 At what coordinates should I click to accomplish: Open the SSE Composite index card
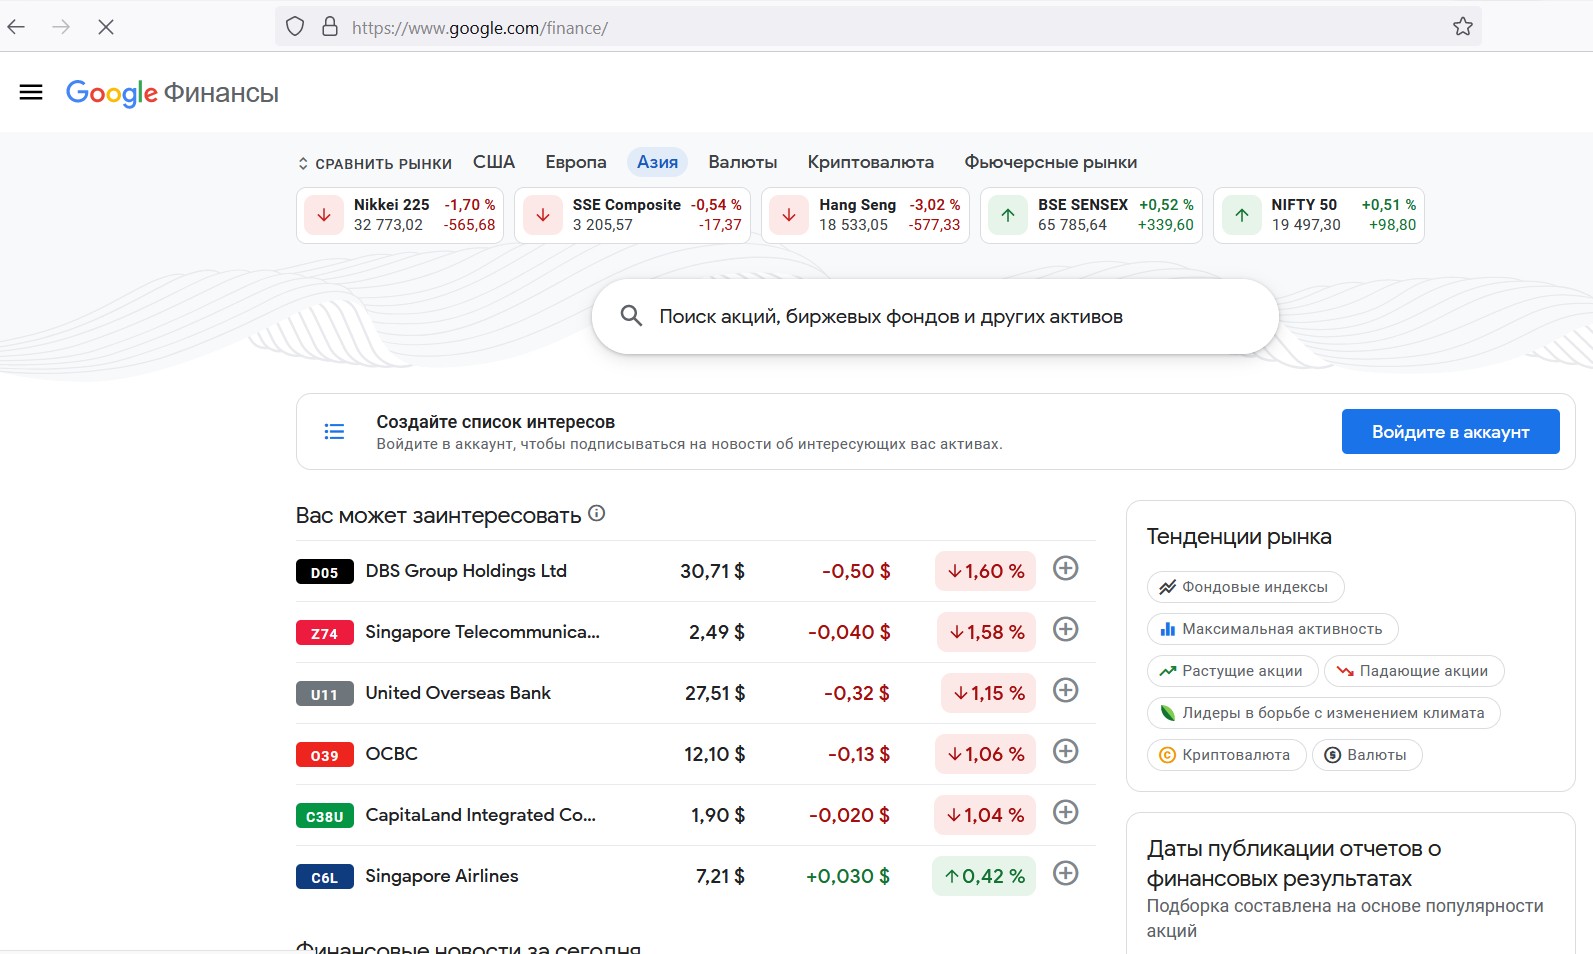[632, 215]
